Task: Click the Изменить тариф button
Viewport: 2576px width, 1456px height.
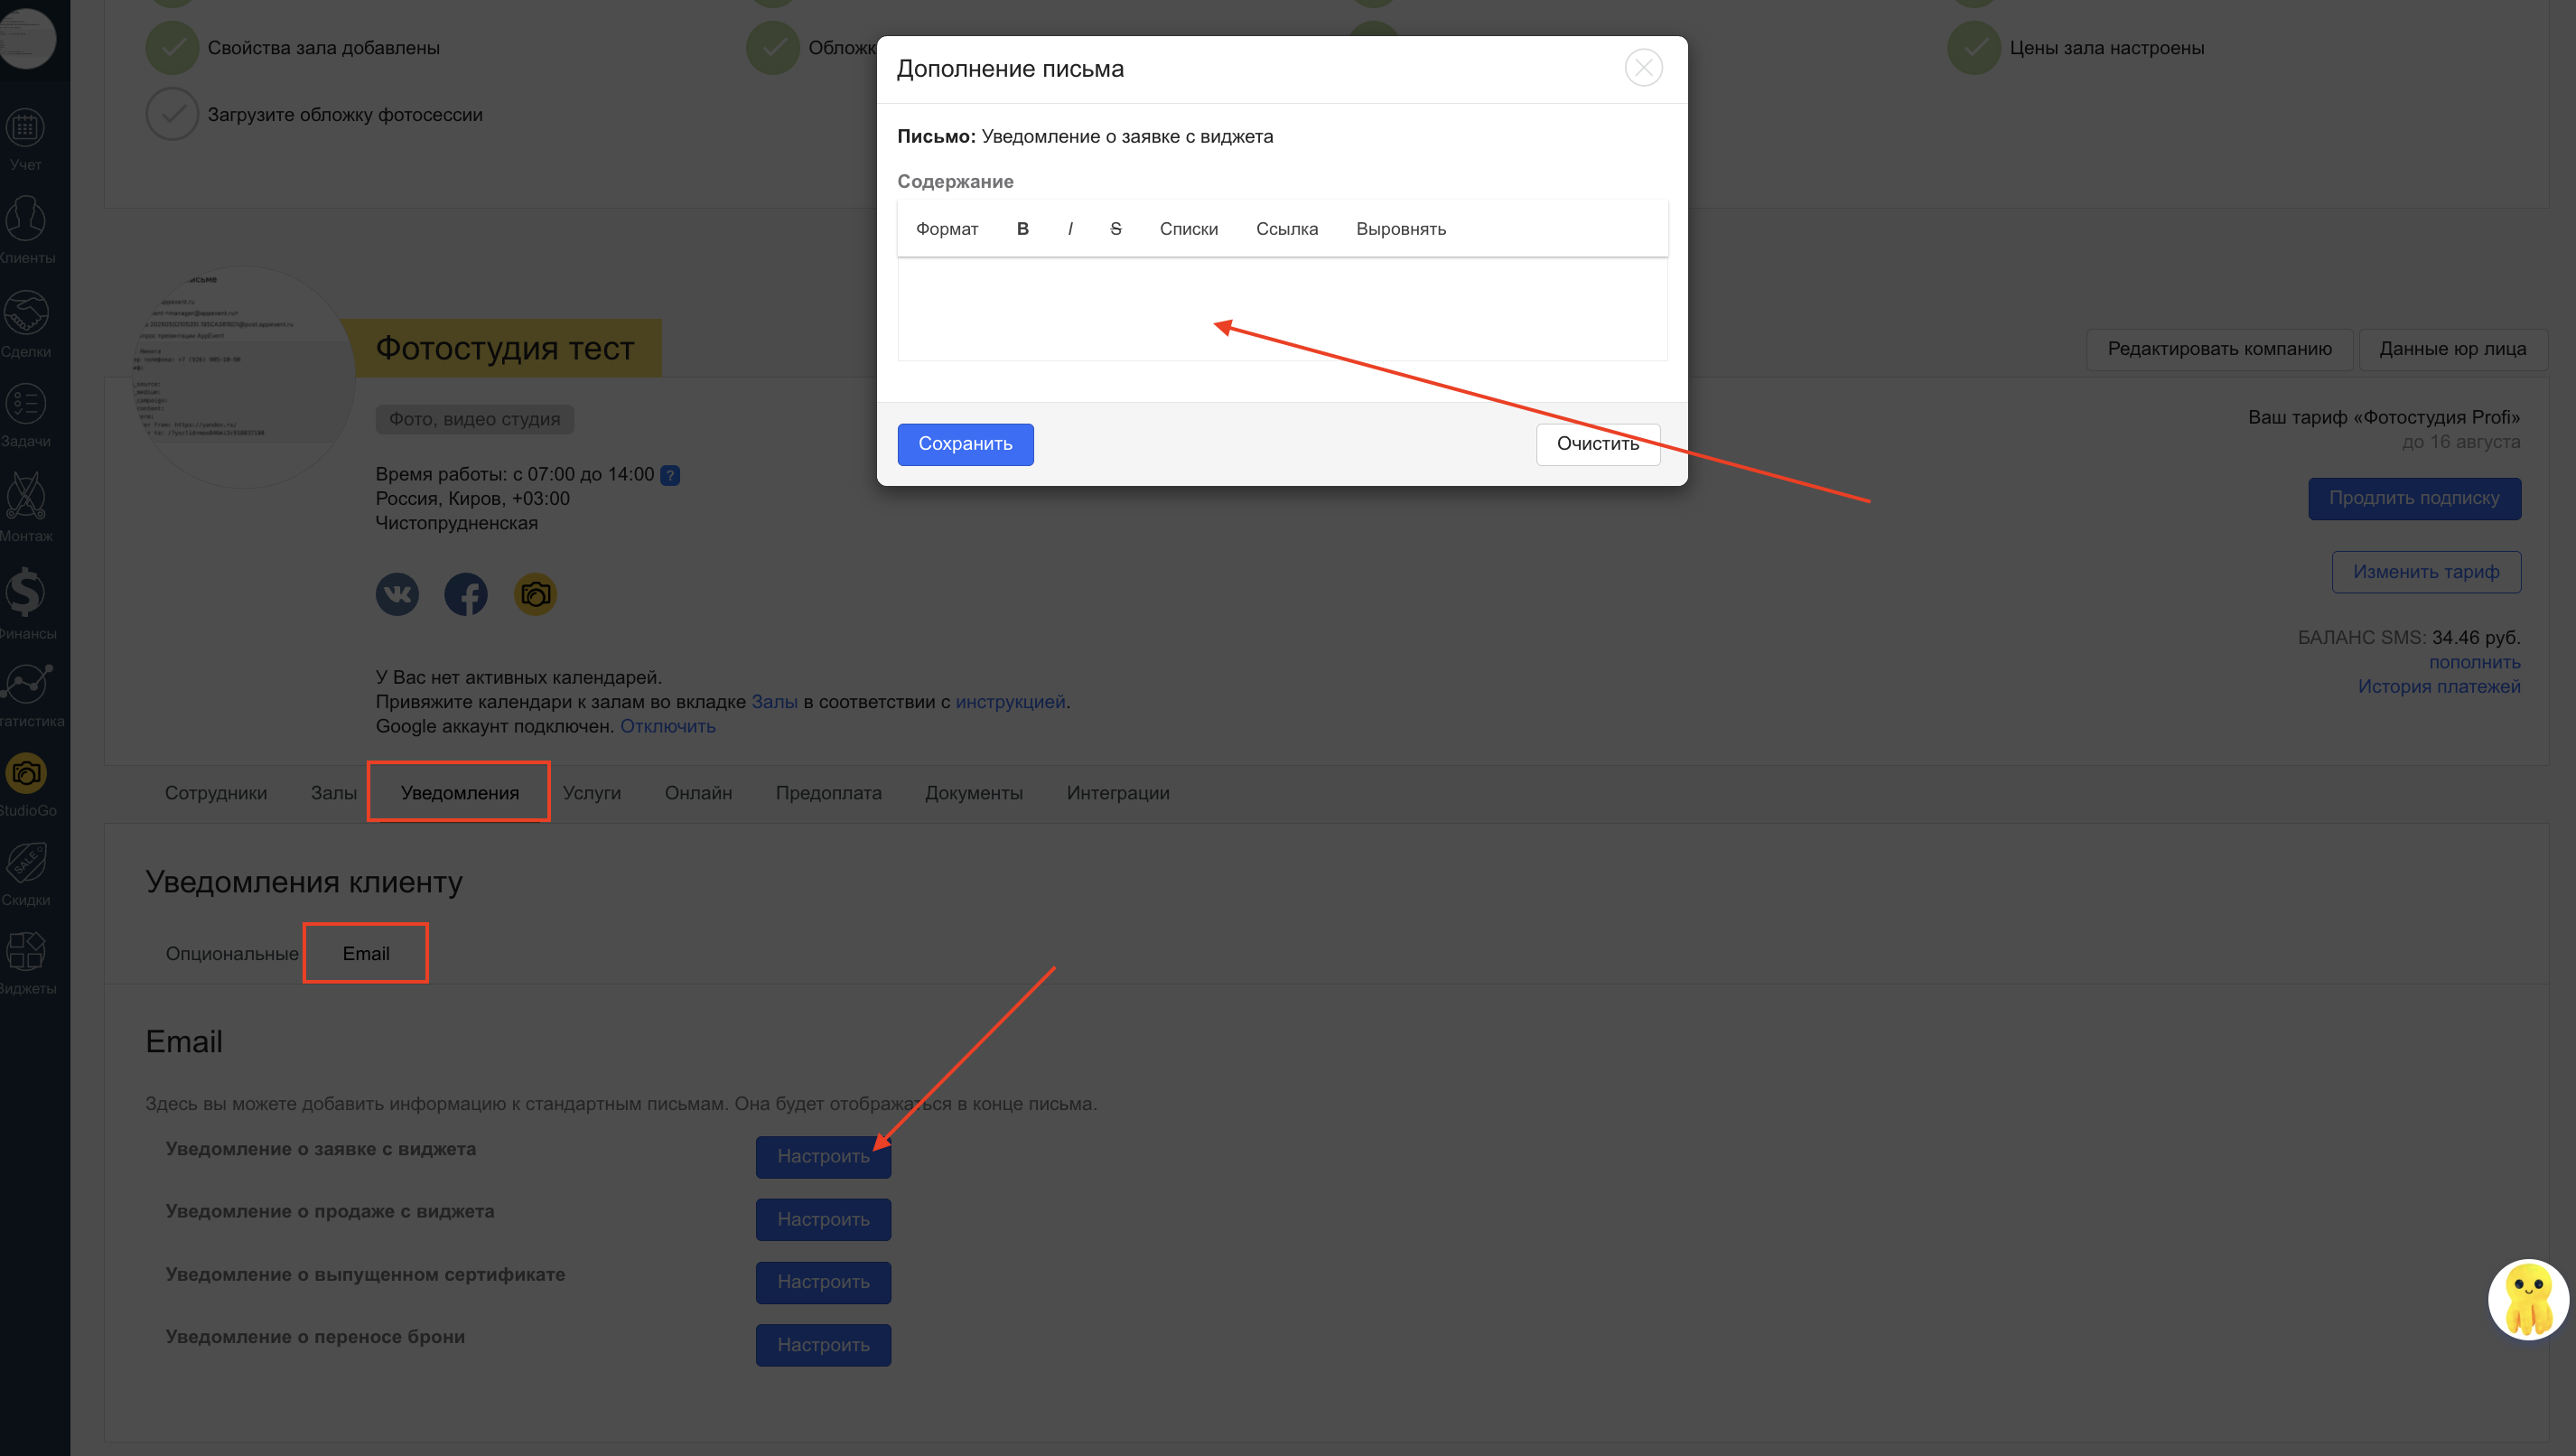Action: [2426, 572]
